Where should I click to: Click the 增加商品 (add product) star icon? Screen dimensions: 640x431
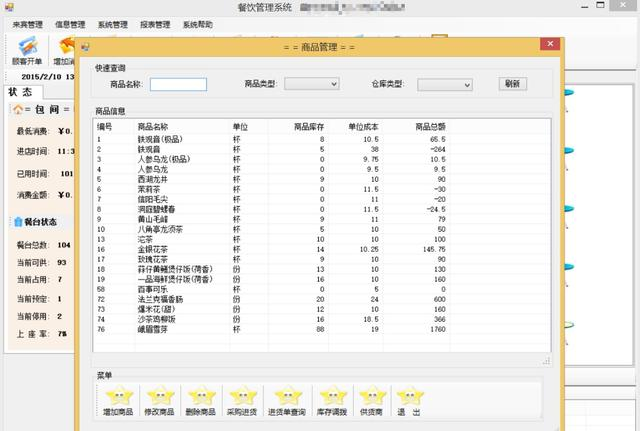coord(119,398)
